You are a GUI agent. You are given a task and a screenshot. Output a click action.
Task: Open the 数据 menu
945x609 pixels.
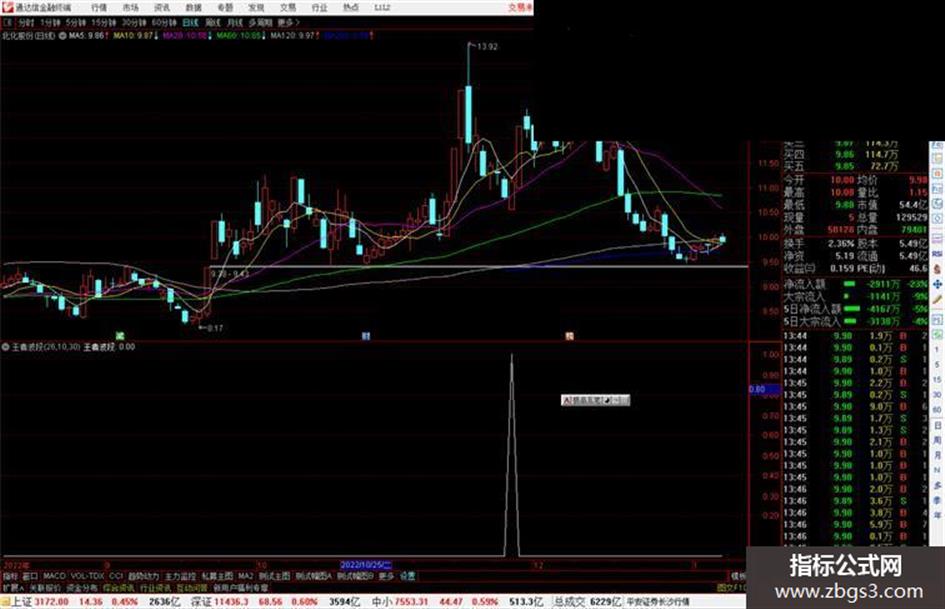point(193,8)
